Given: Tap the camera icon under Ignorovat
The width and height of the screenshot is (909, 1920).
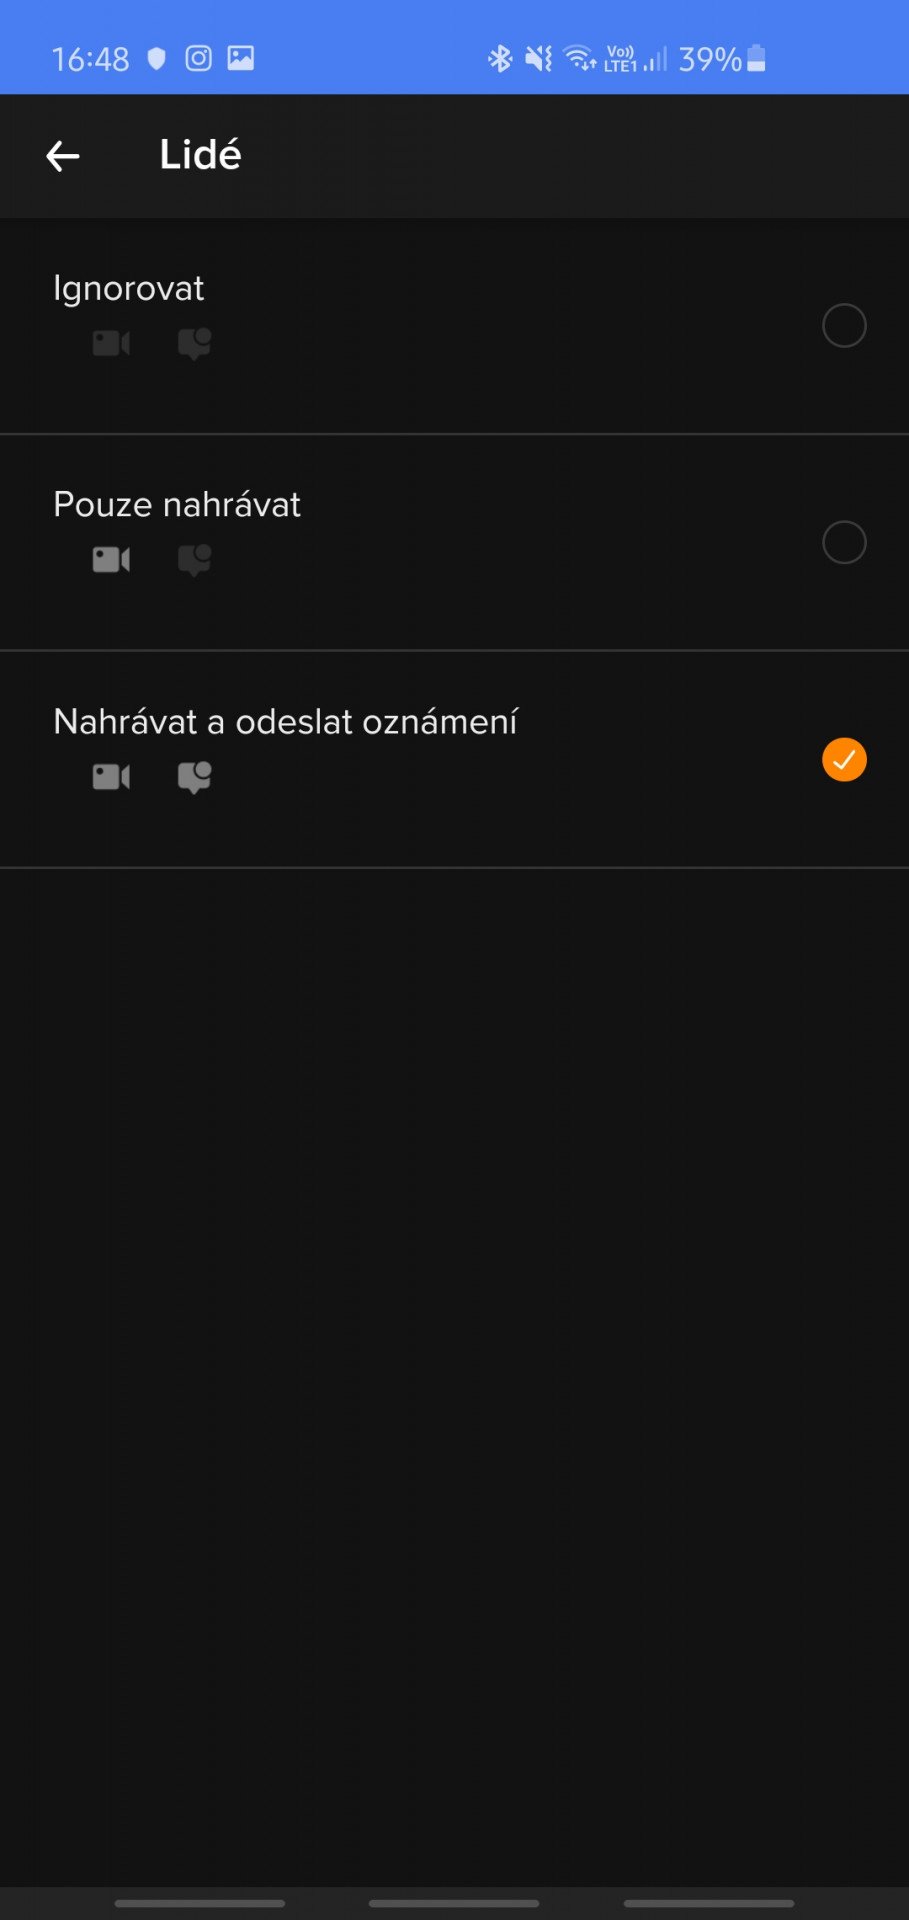Looking at the screenshot, I should coord(111,343).
